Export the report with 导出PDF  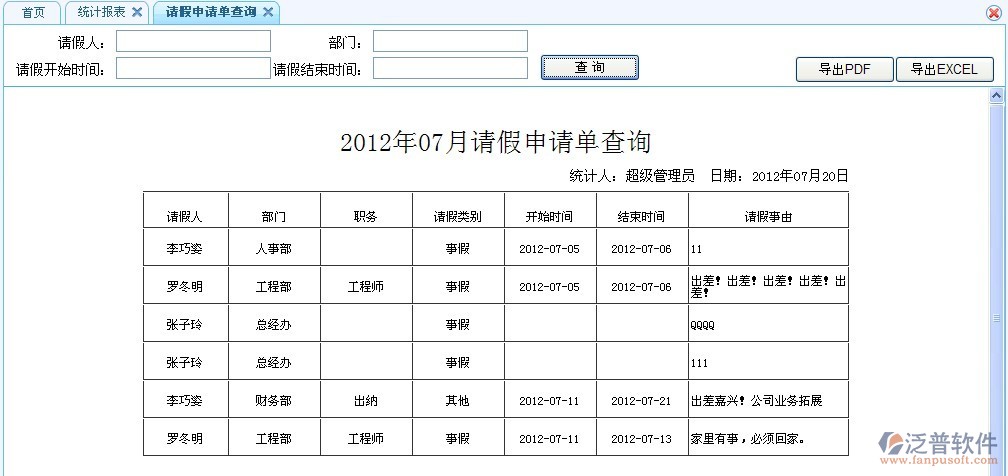point(844,69)
